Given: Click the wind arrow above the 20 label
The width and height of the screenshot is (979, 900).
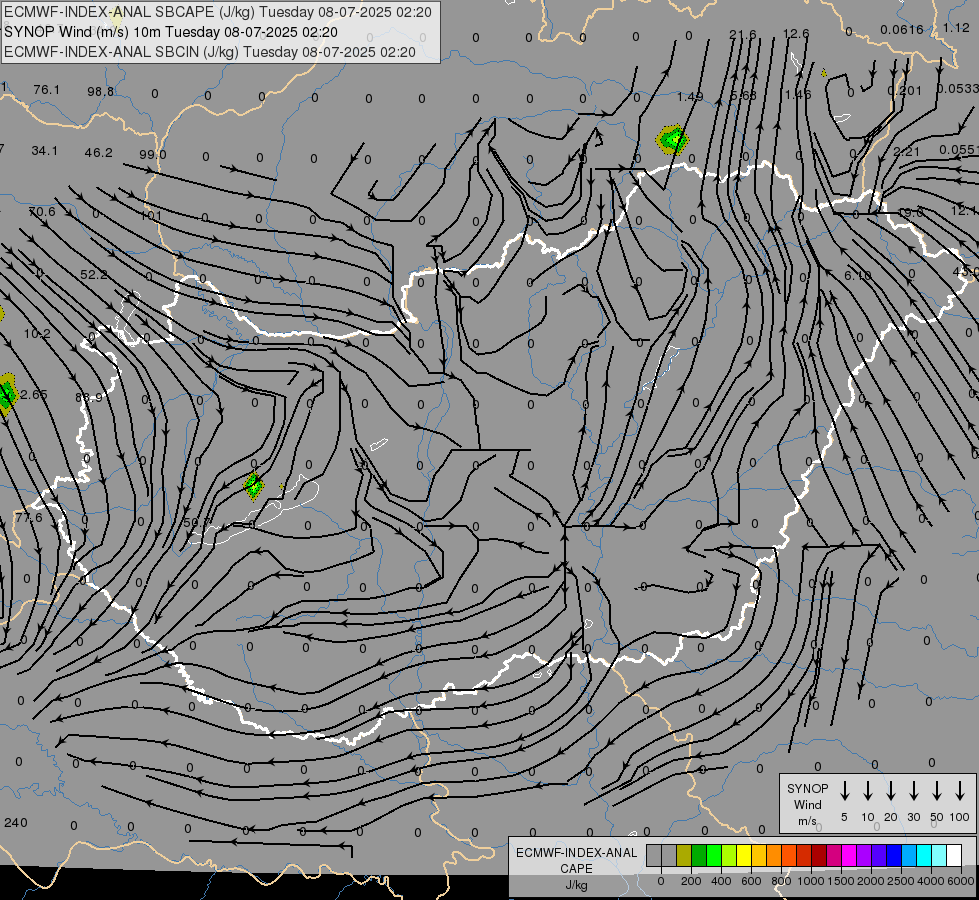Looking at the screenshot, I should tap(890, 791).
